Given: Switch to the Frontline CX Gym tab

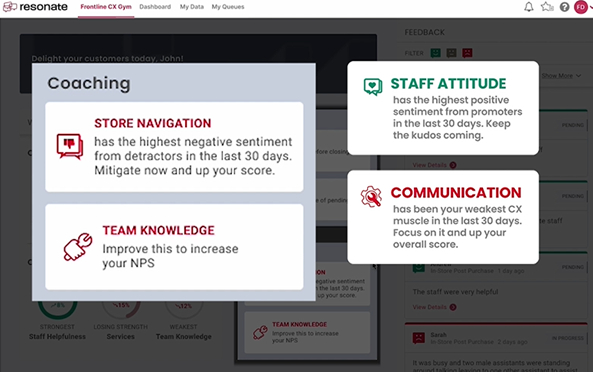Looking at the screenshot, I should pos(106,7).
